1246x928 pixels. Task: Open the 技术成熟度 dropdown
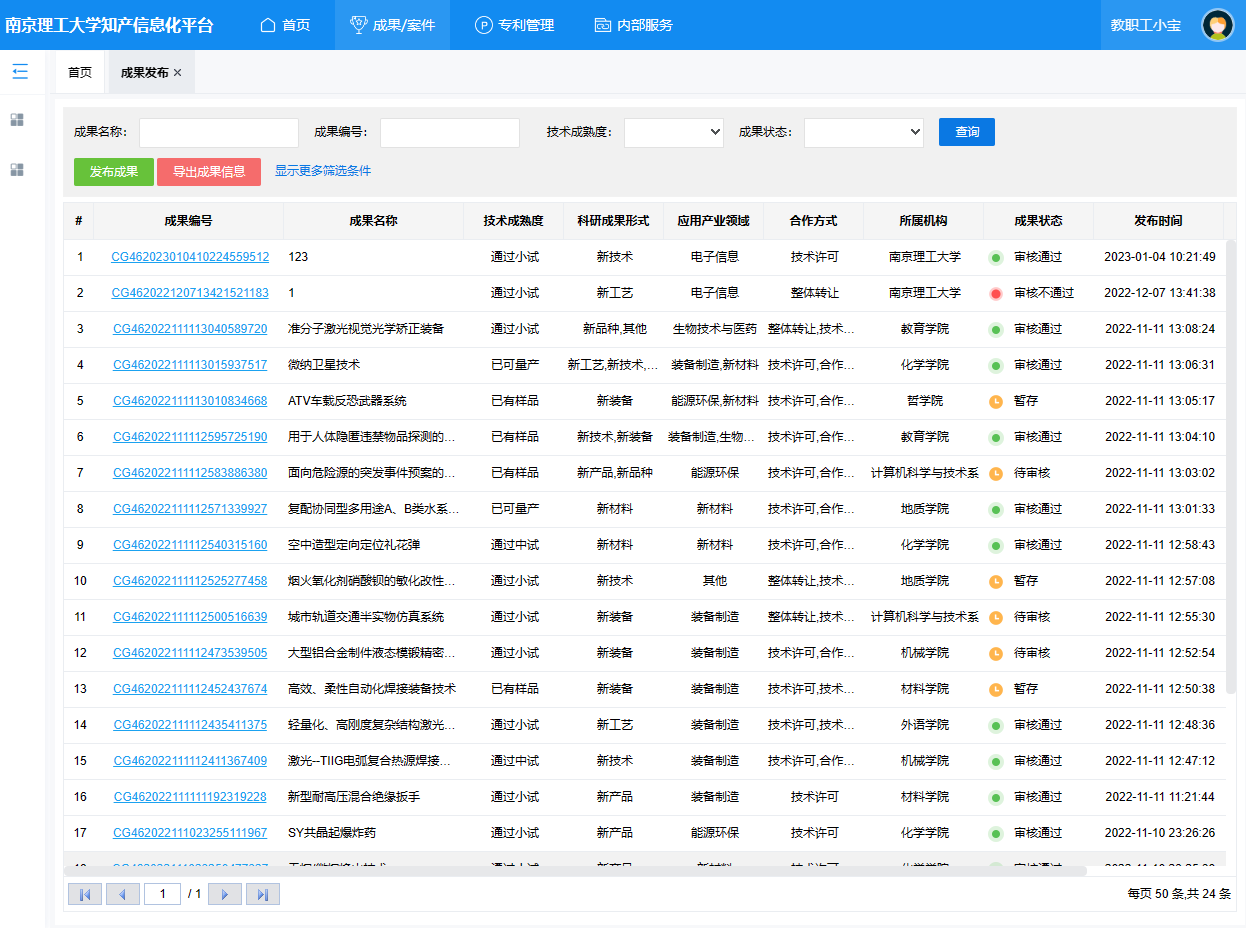pos(674,132)
